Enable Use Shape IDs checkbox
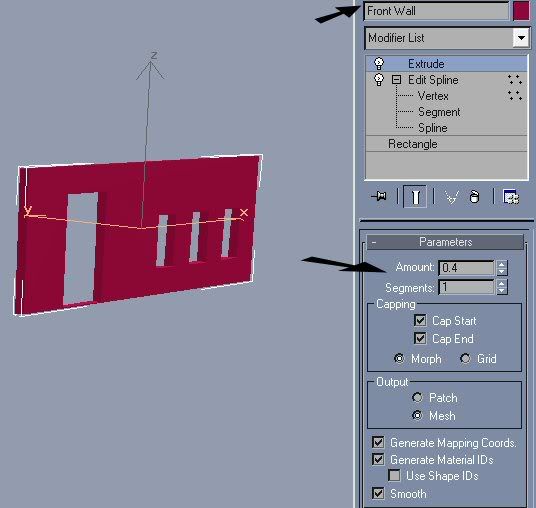This screenshot has width=536, height=508. [394, 475]
